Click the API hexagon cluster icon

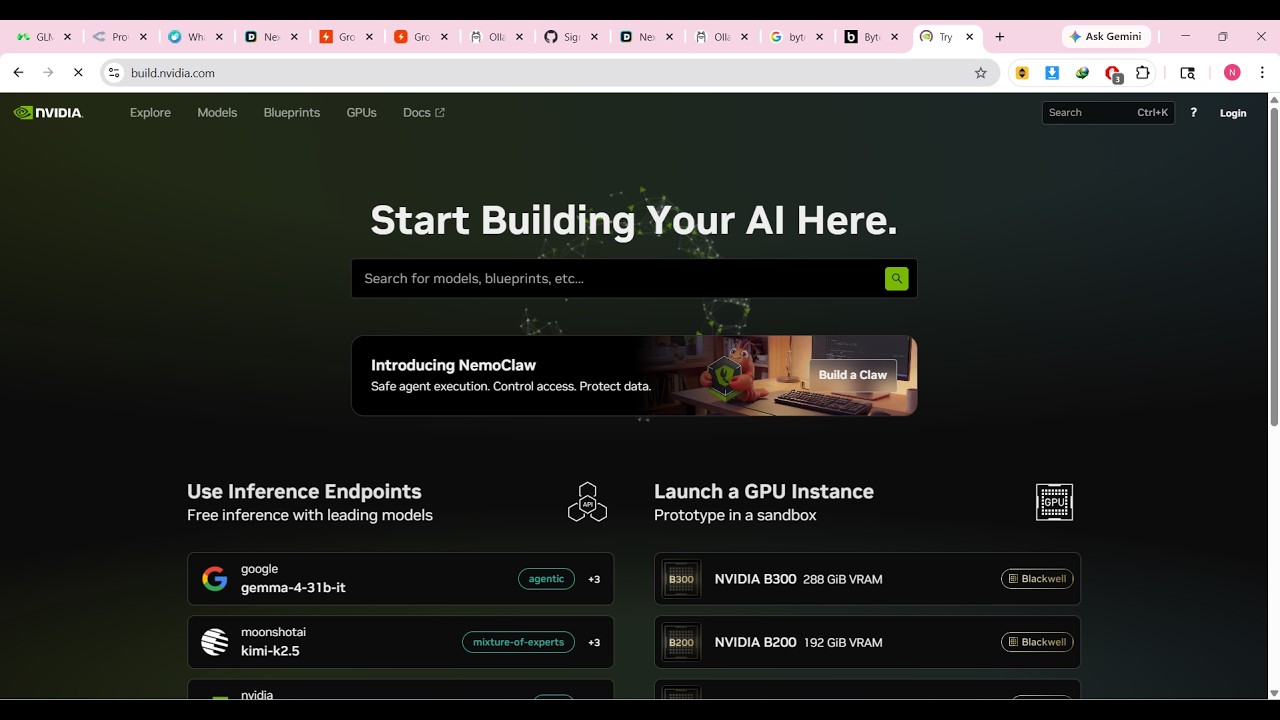[x=587, y=502]
